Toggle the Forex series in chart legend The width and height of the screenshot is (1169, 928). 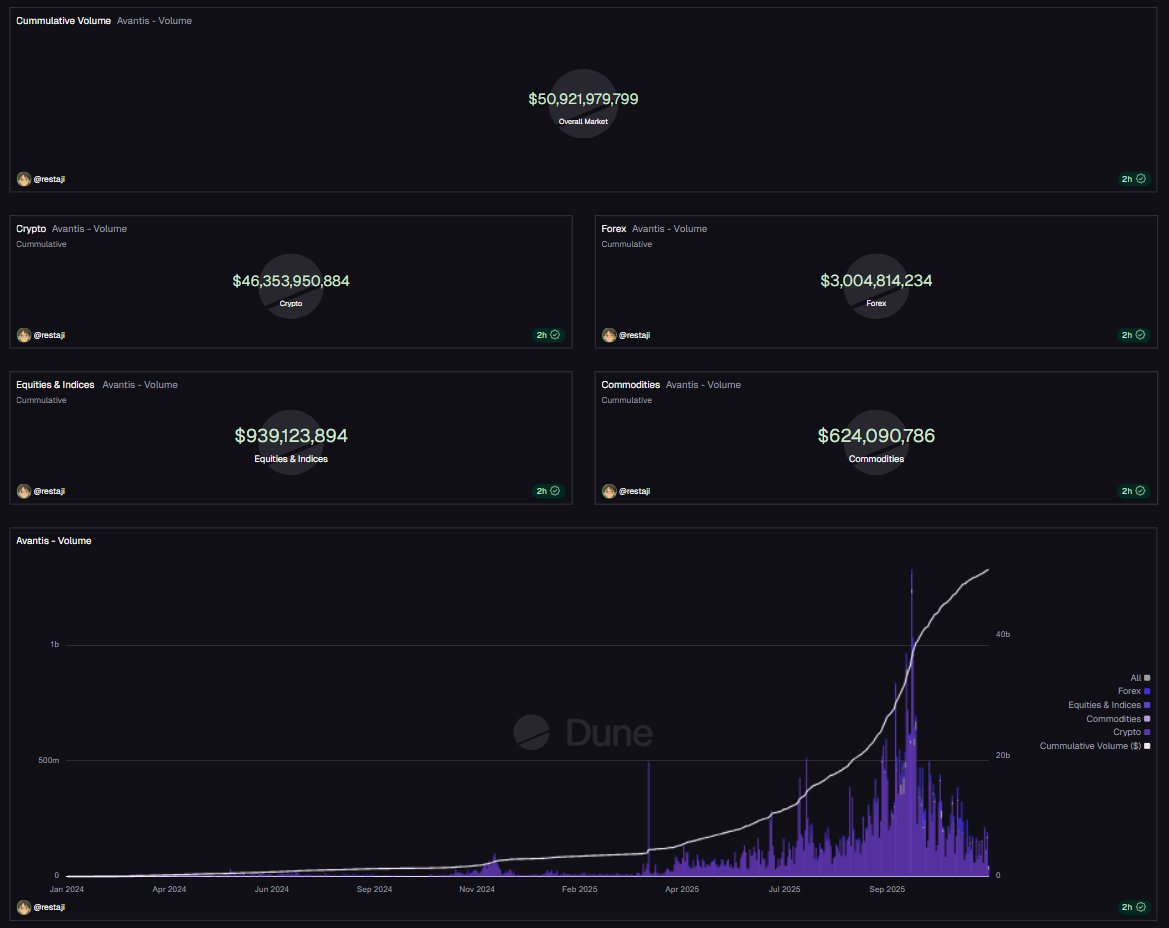coord(1134,691)
